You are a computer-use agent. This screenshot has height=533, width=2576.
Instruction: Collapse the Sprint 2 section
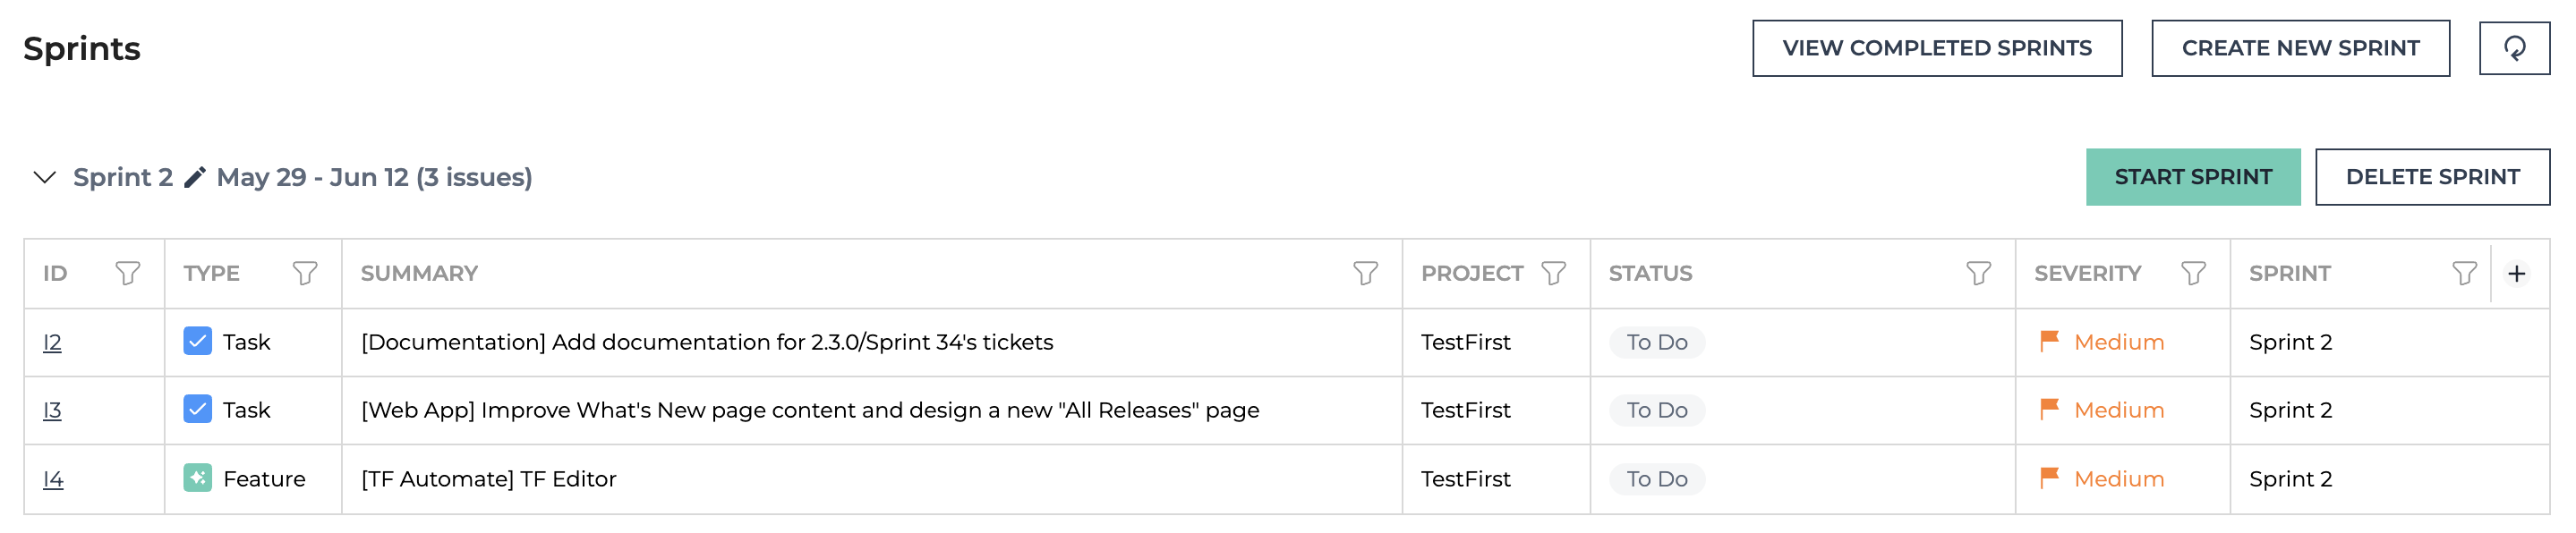[x=44, y=177]
